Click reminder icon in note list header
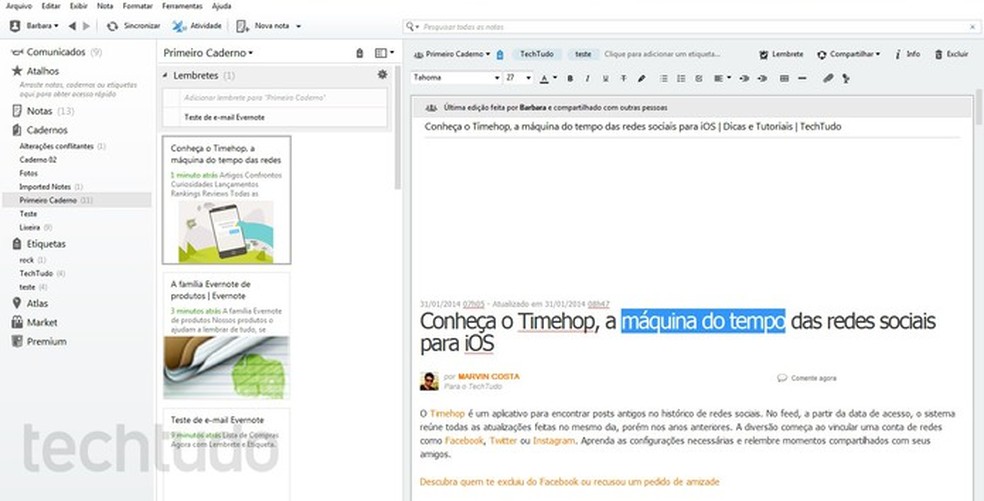 pyautogui.click(x=360, y=53)
